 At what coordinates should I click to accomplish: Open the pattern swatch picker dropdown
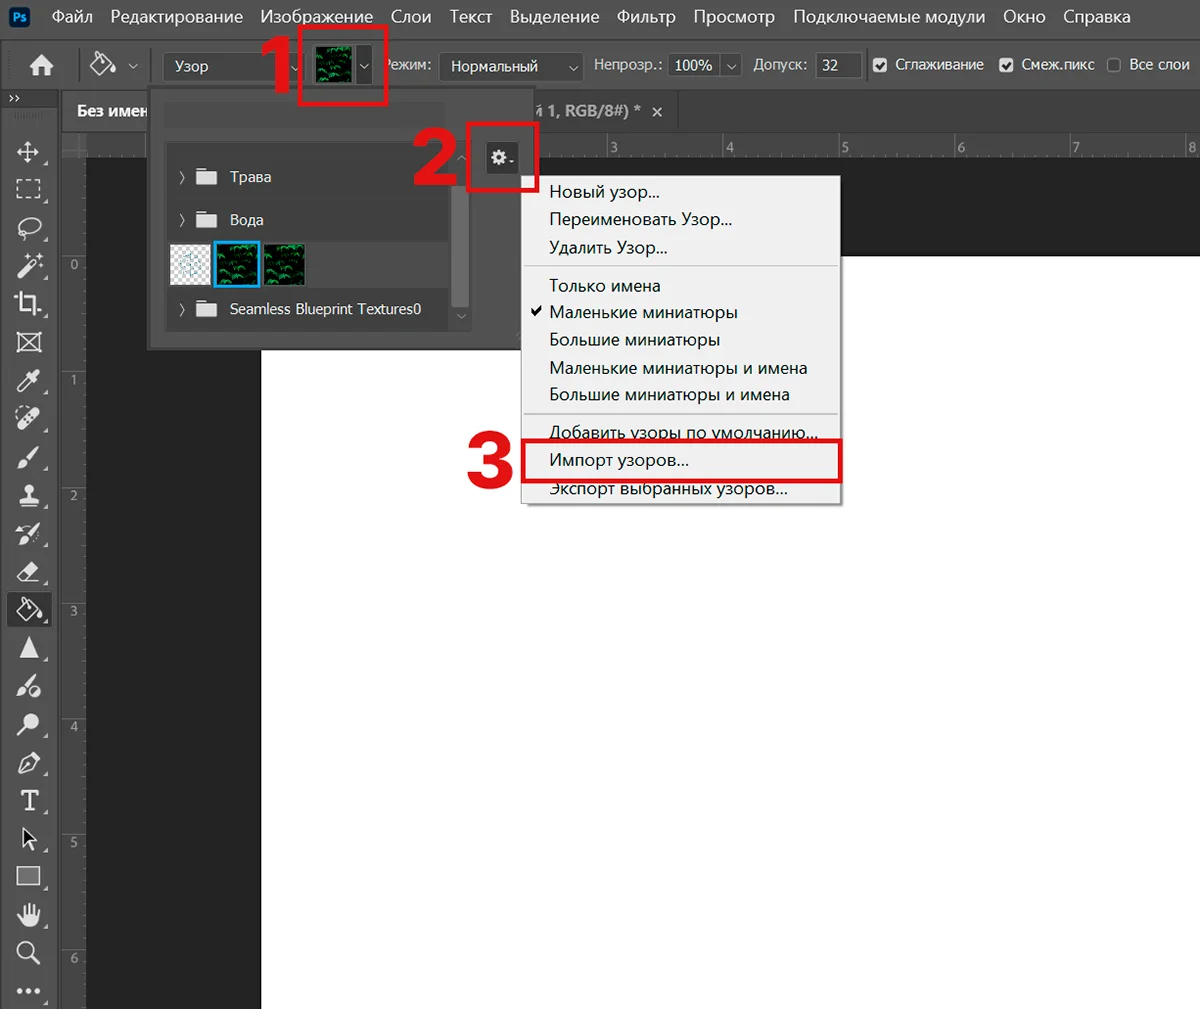tap(364, 66)
